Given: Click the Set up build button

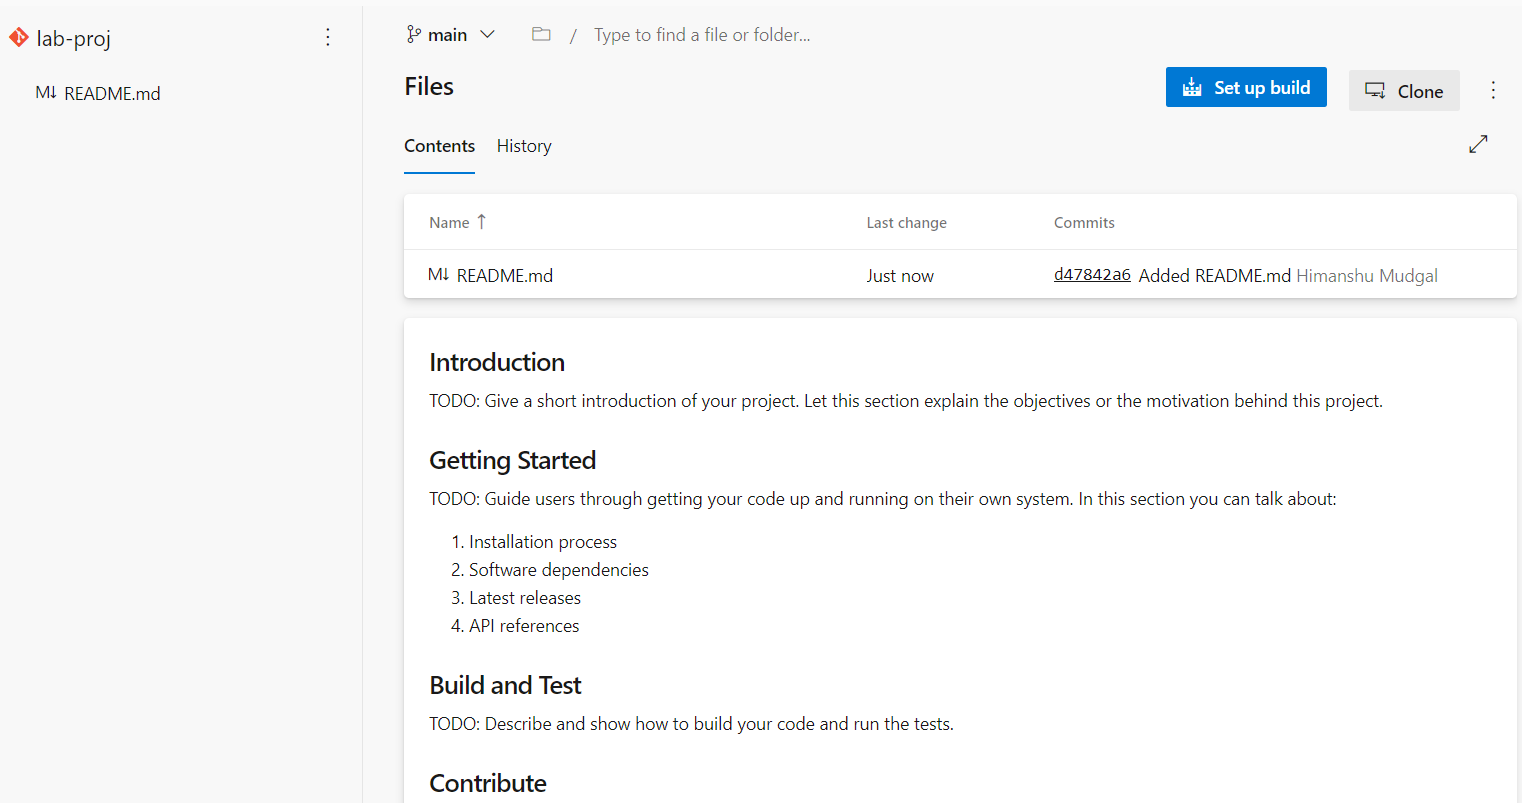Looking at the screenshot, I should [x=1246, y=87].
